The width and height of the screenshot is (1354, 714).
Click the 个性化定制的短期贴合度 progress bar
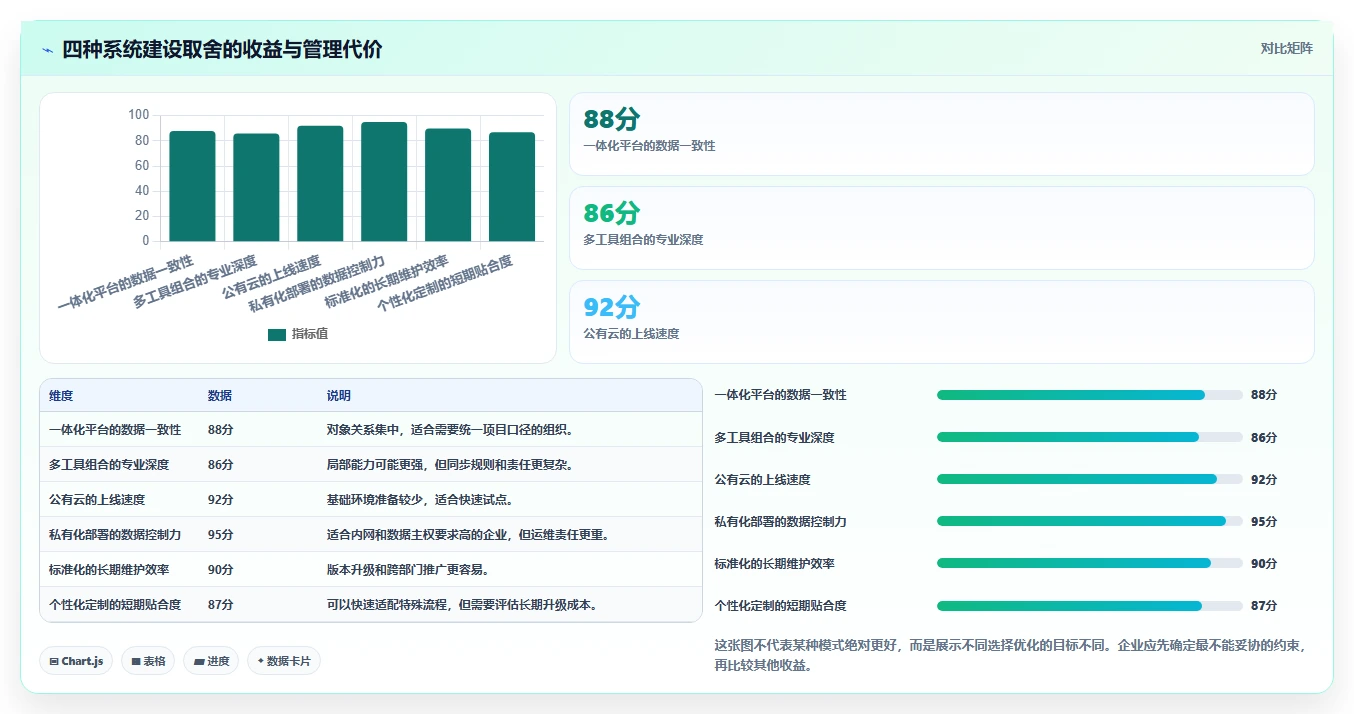click(x=1090, y=605)
